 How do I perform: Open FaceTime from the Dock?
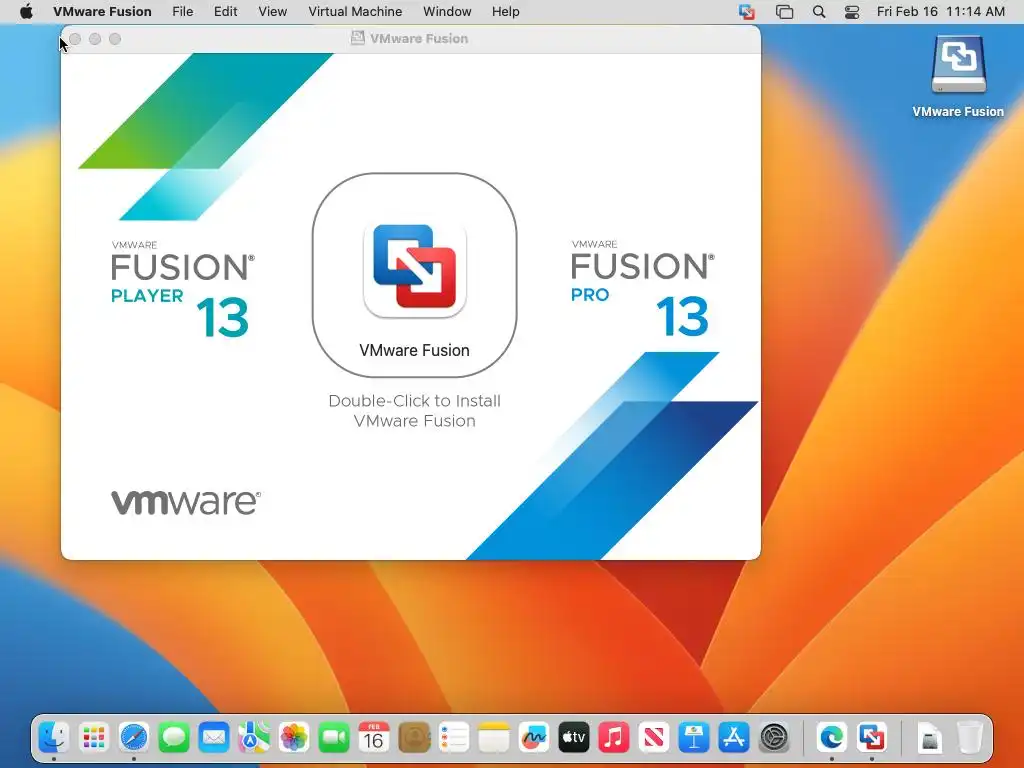(334, 738)
